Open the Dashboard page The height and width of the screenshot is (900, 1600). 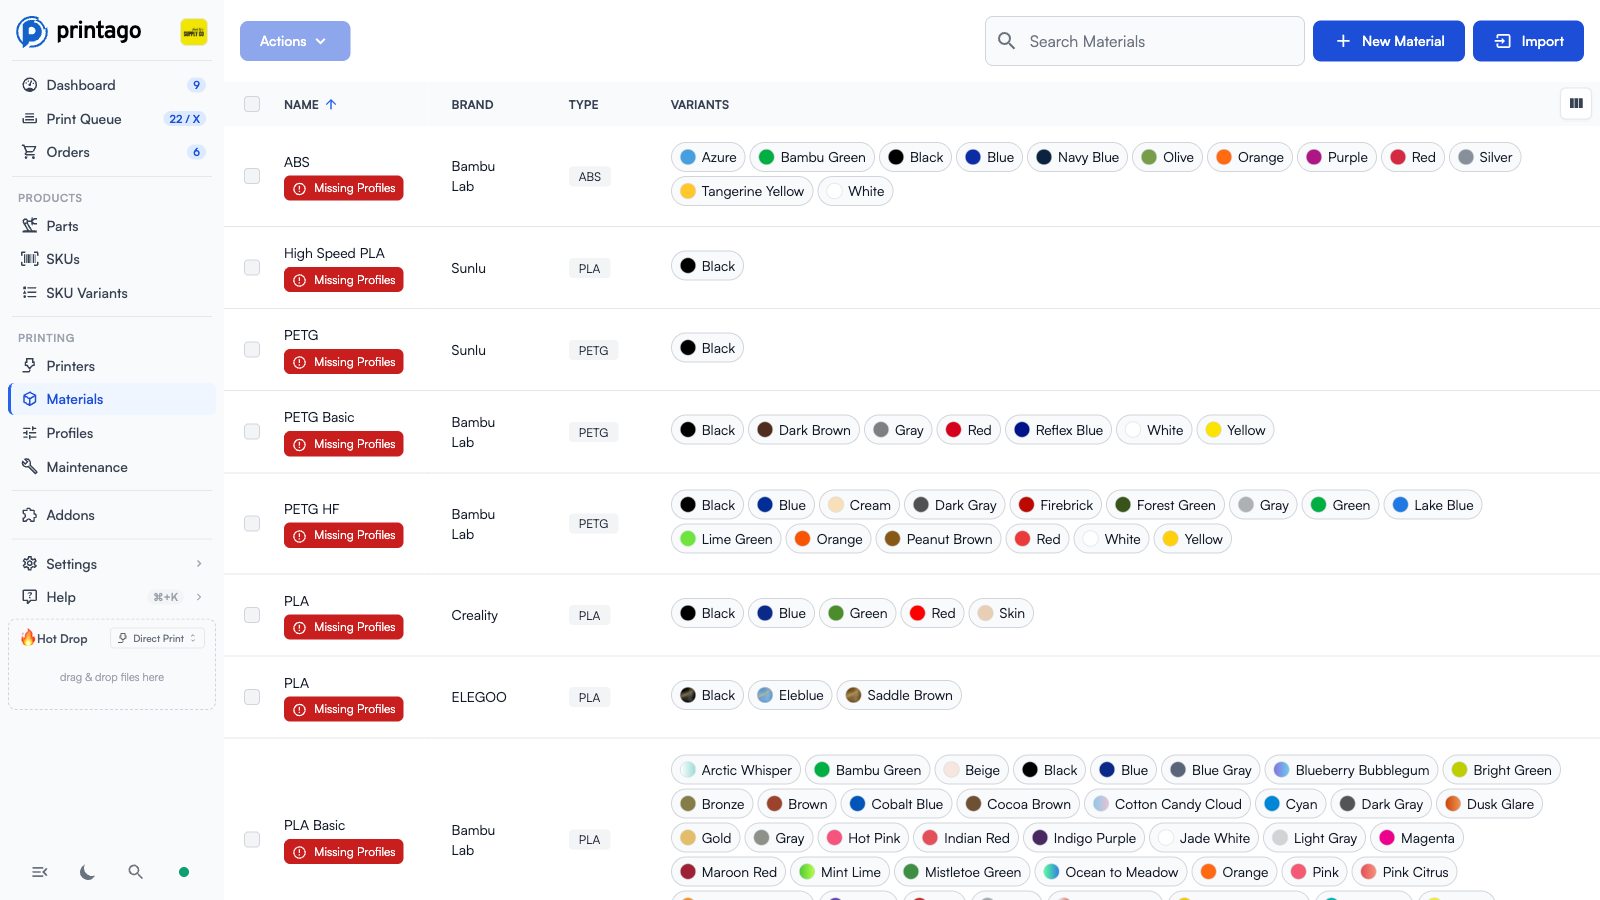pyautogui.click(x=112, y=85)
